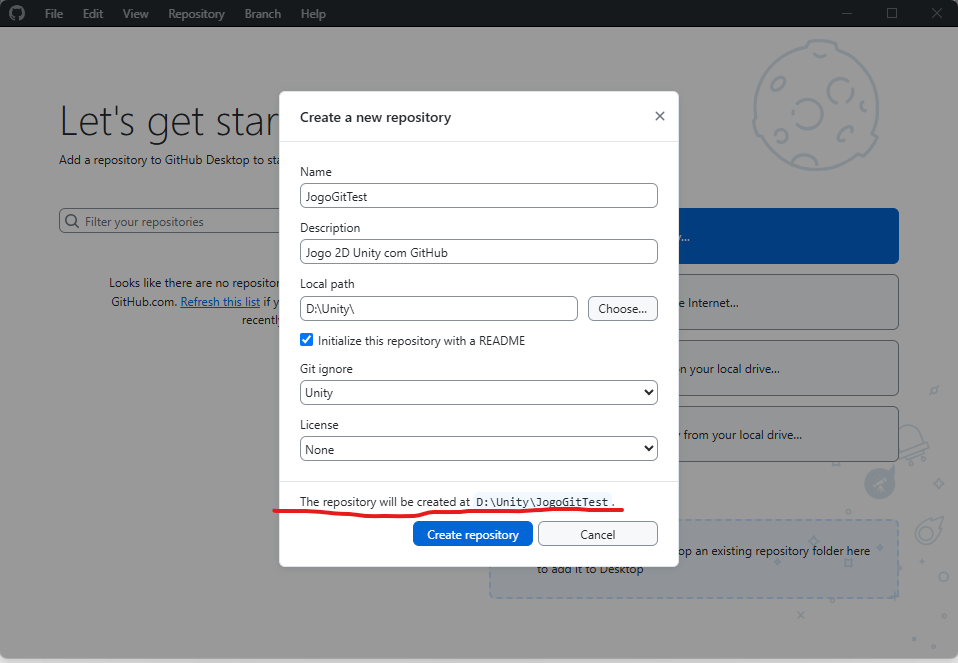The image size is (958, 663).
Task: Open the Branch menu
Action: (x=262, y=14)
